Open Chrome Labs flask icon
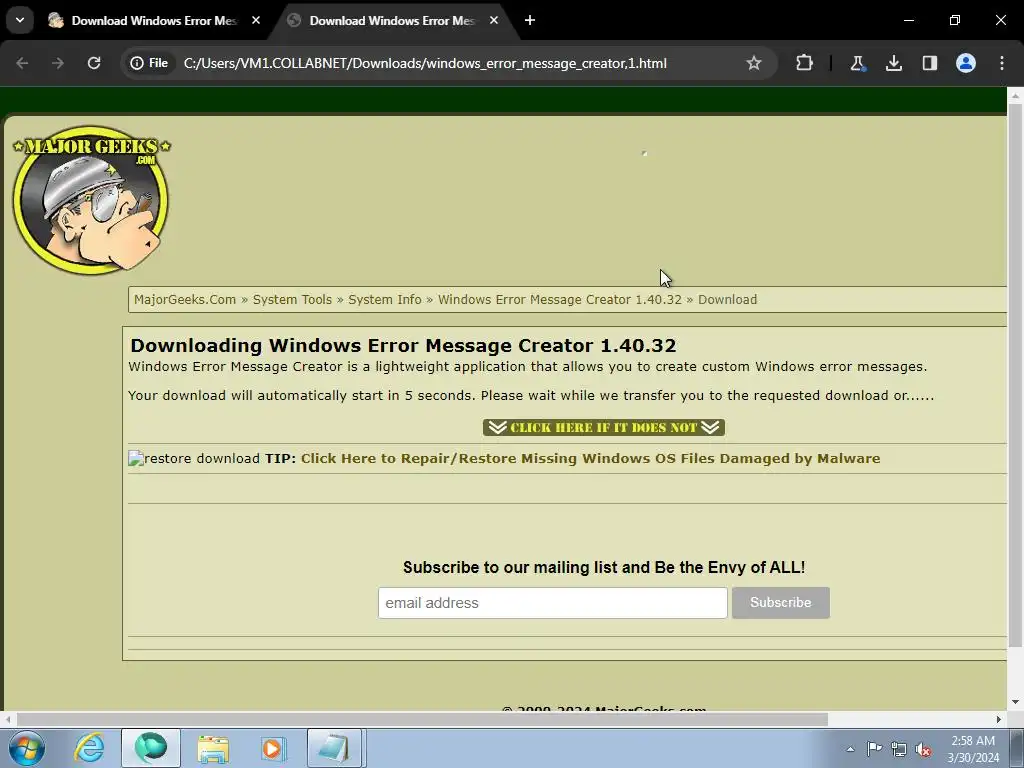The width and height of the screenshot is (1024, 768). [x=857, y=63]
